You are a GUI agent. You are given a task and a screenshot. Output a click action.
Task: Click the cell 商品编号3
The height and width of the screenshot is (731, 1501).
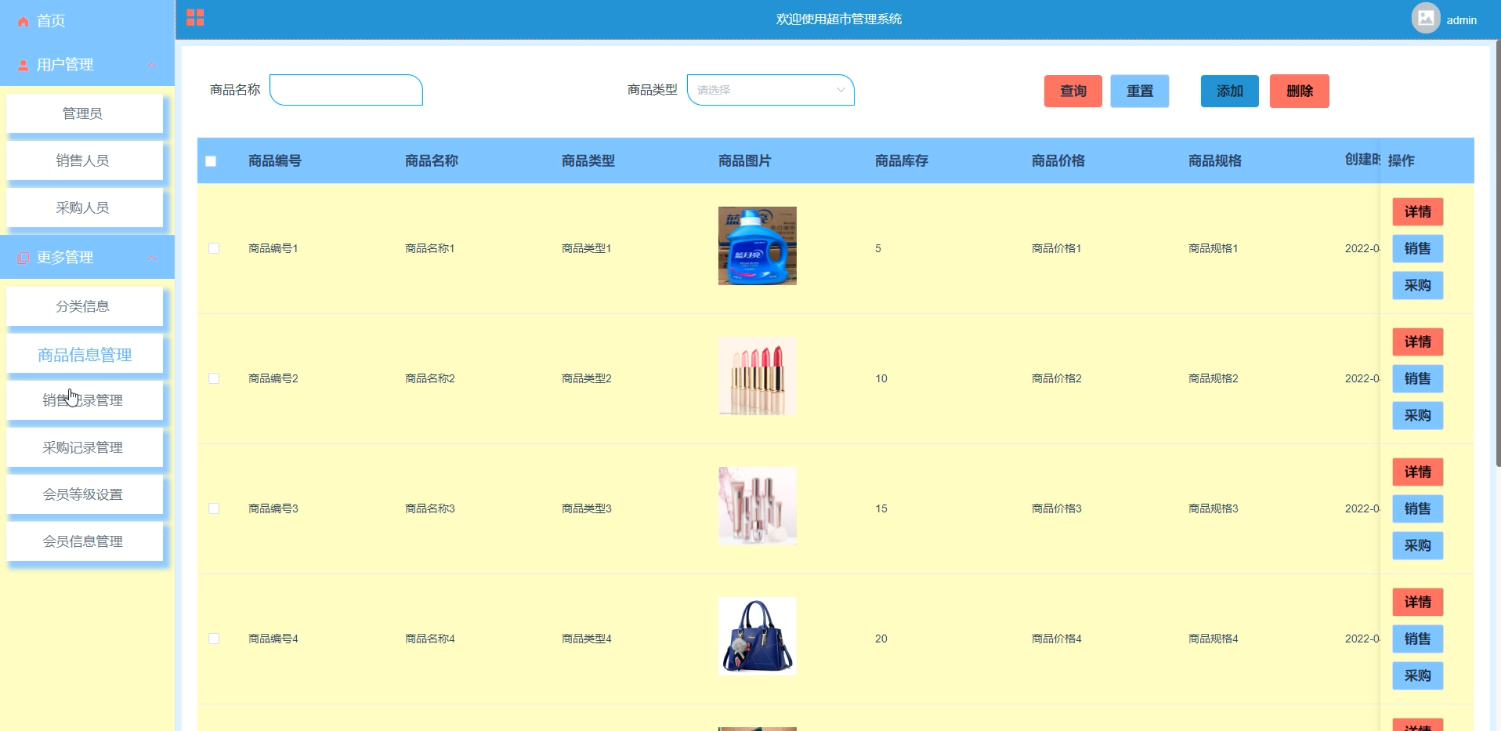coord(273,508)
